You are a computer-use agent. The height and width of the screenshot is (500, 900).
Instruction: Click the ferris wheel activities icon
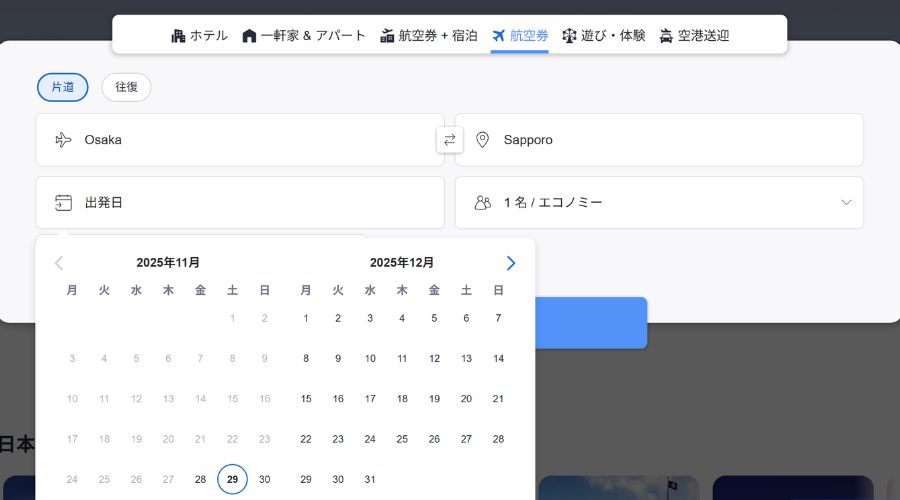pos(569,36)
